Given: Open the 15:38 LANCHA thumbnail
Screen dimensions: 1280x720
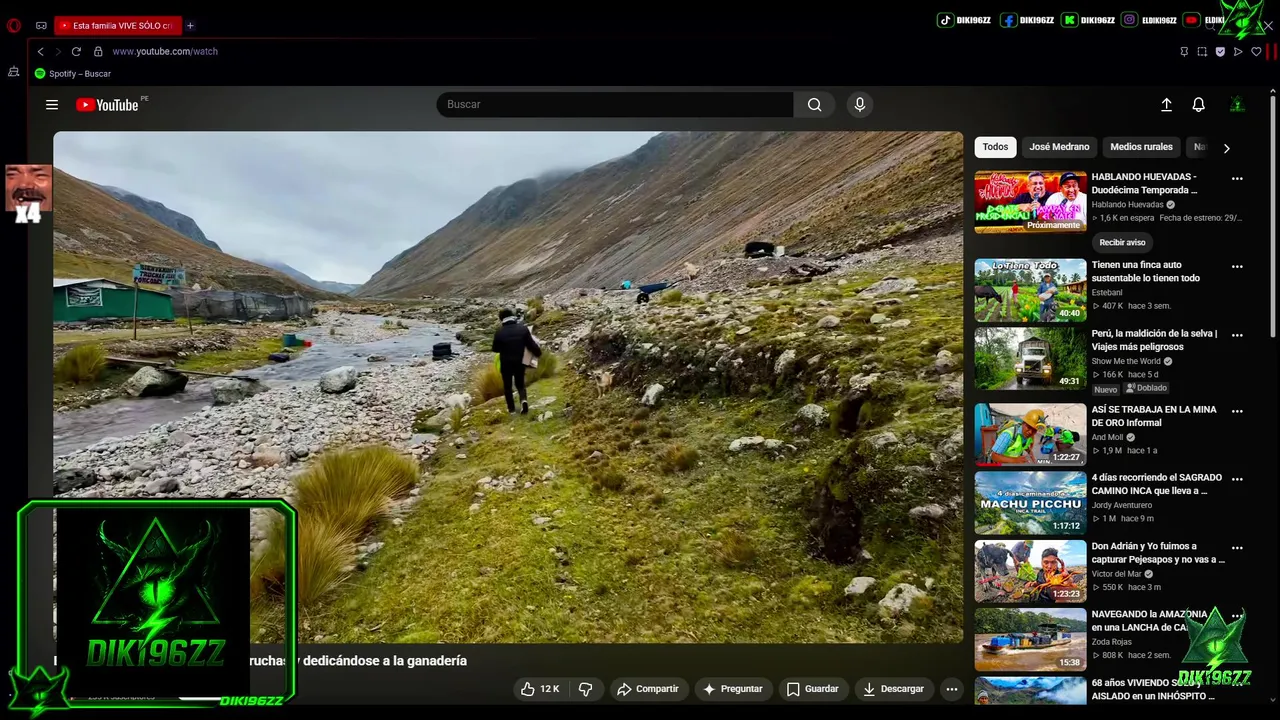Looking at the screenshot, I should pos(1030,639).
